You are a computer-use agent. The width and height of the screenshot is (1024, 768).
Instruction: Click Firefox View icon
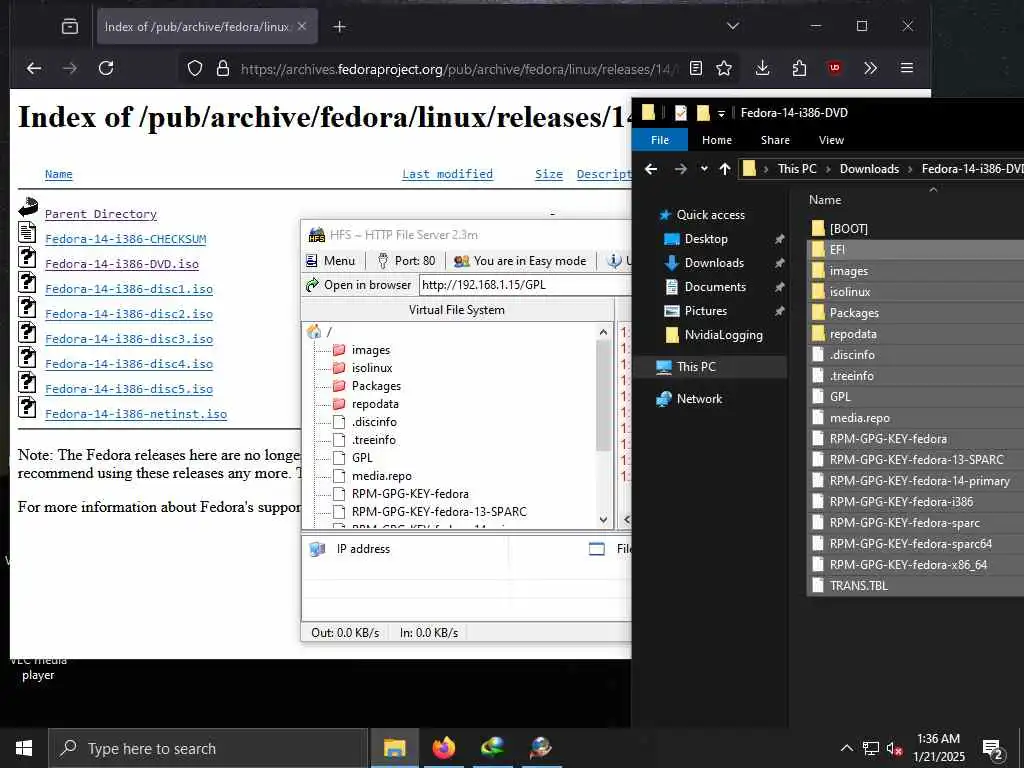click(x=69, y=27)
